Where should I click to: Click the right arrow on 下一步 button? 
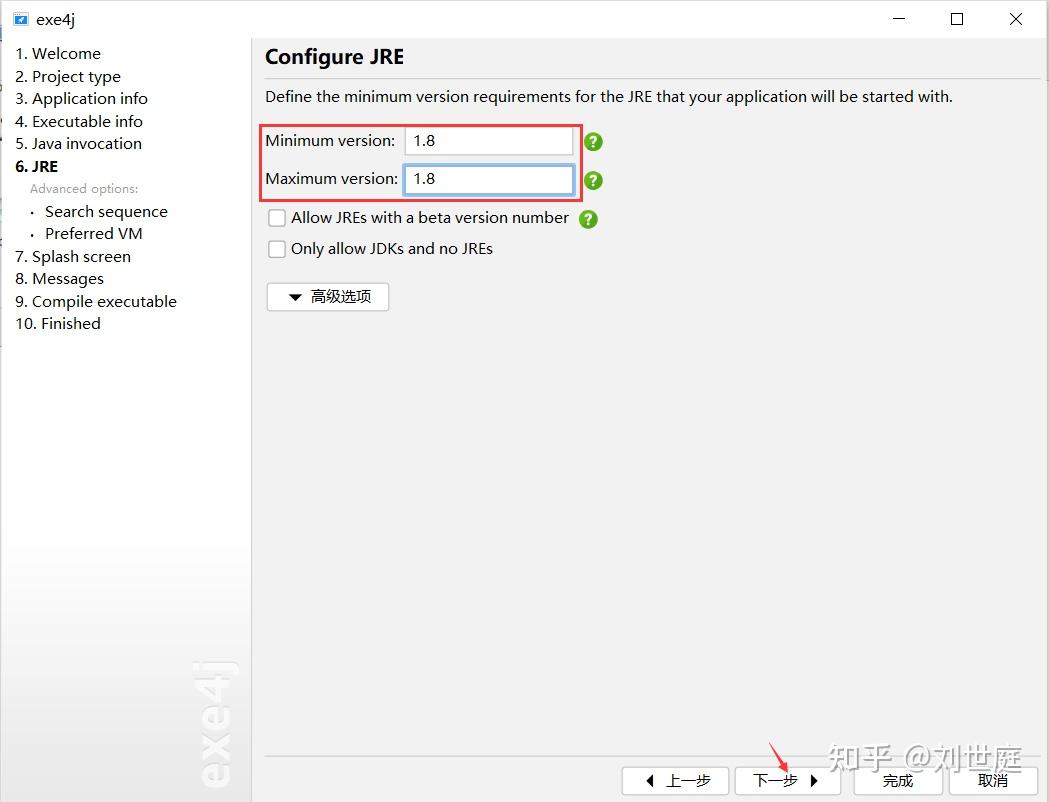click(814, 781)
